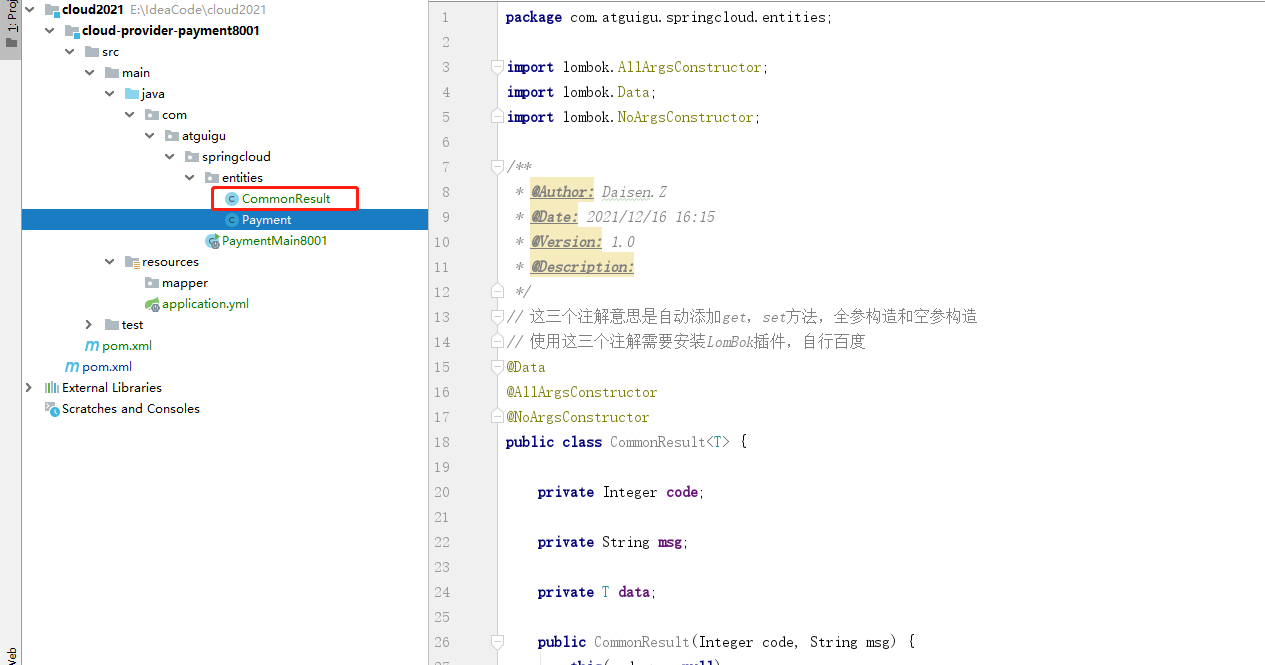Click the main folder icon
This screenshot has height=665, width=1265.
(x=112, y=72)
